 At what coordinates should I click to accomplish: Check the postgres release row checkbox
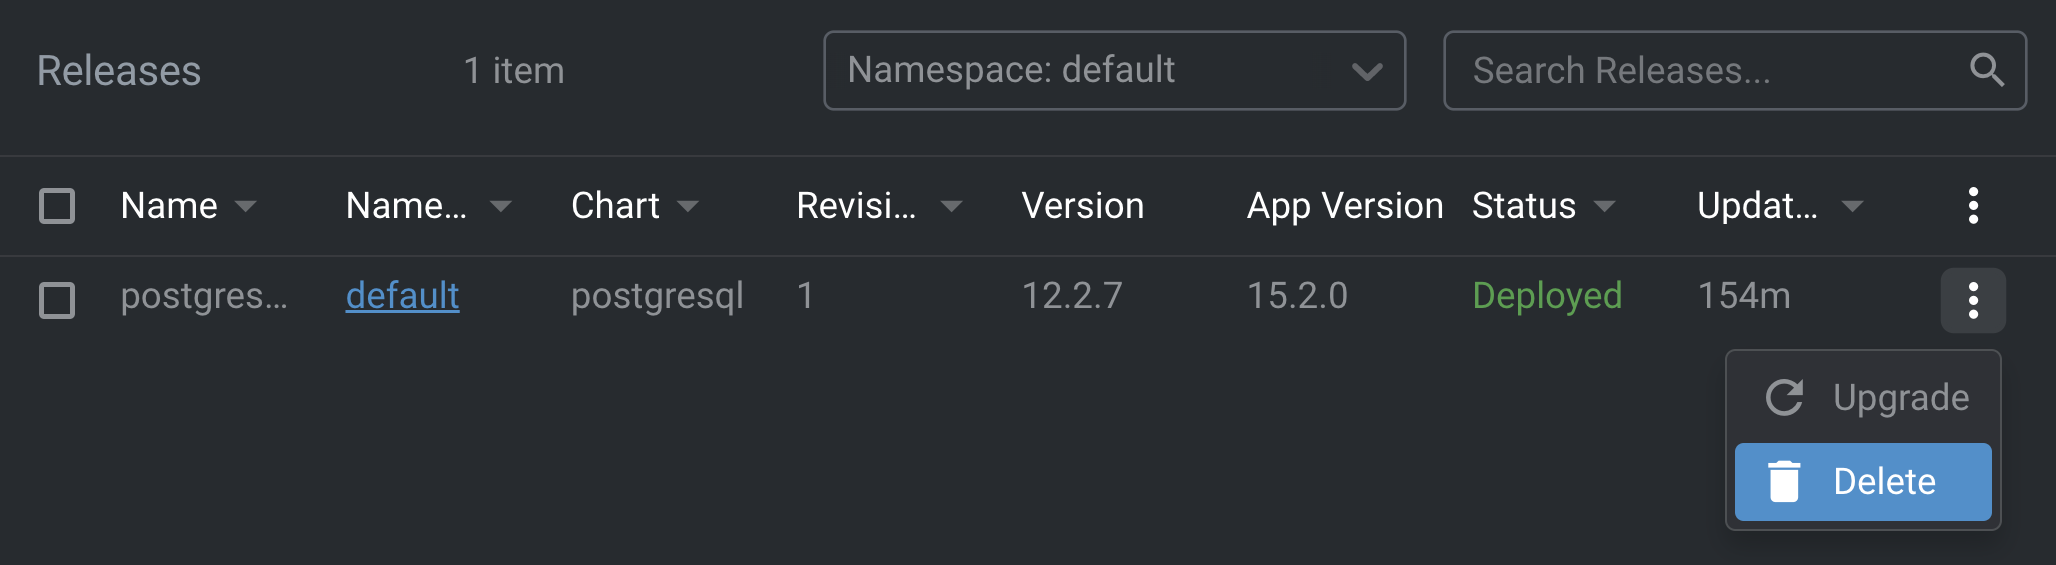click(57, 300)
